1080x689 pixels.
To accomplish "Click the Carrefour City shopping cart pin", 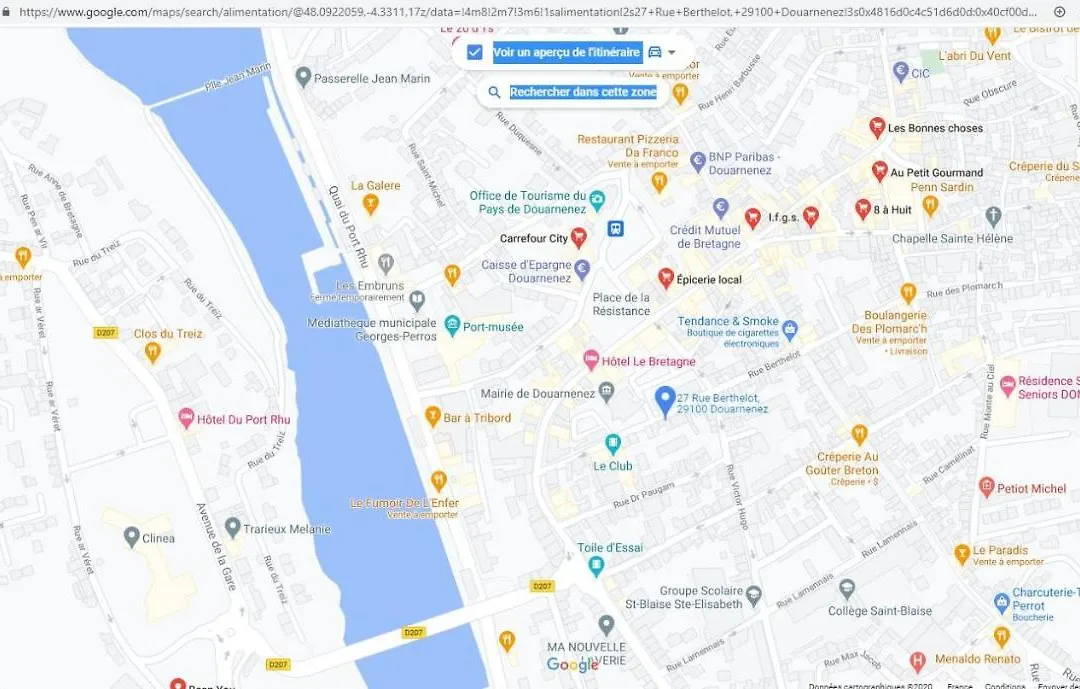I will click(579, 238).
